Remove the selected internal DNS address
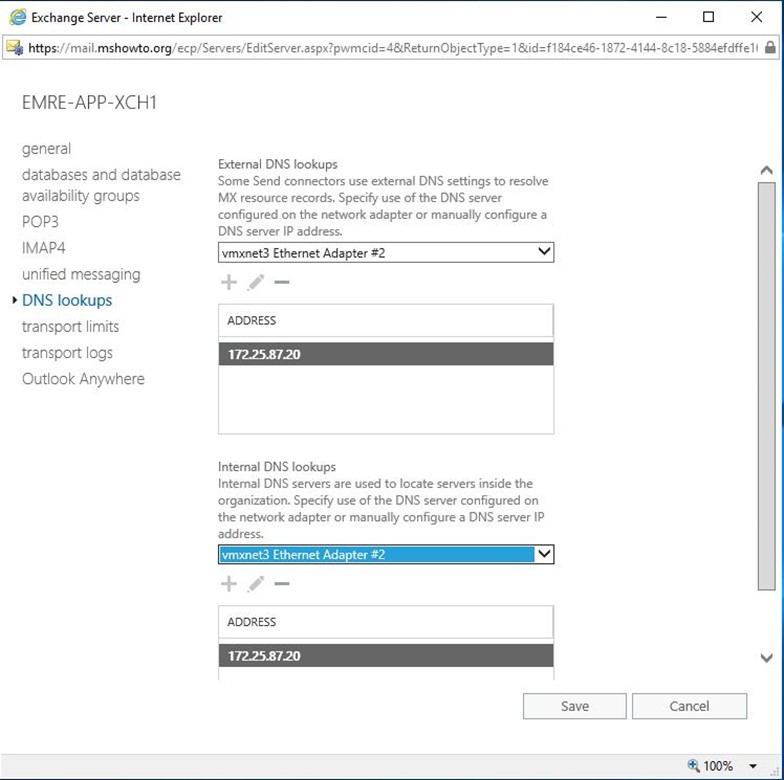 tap(282, 584)
